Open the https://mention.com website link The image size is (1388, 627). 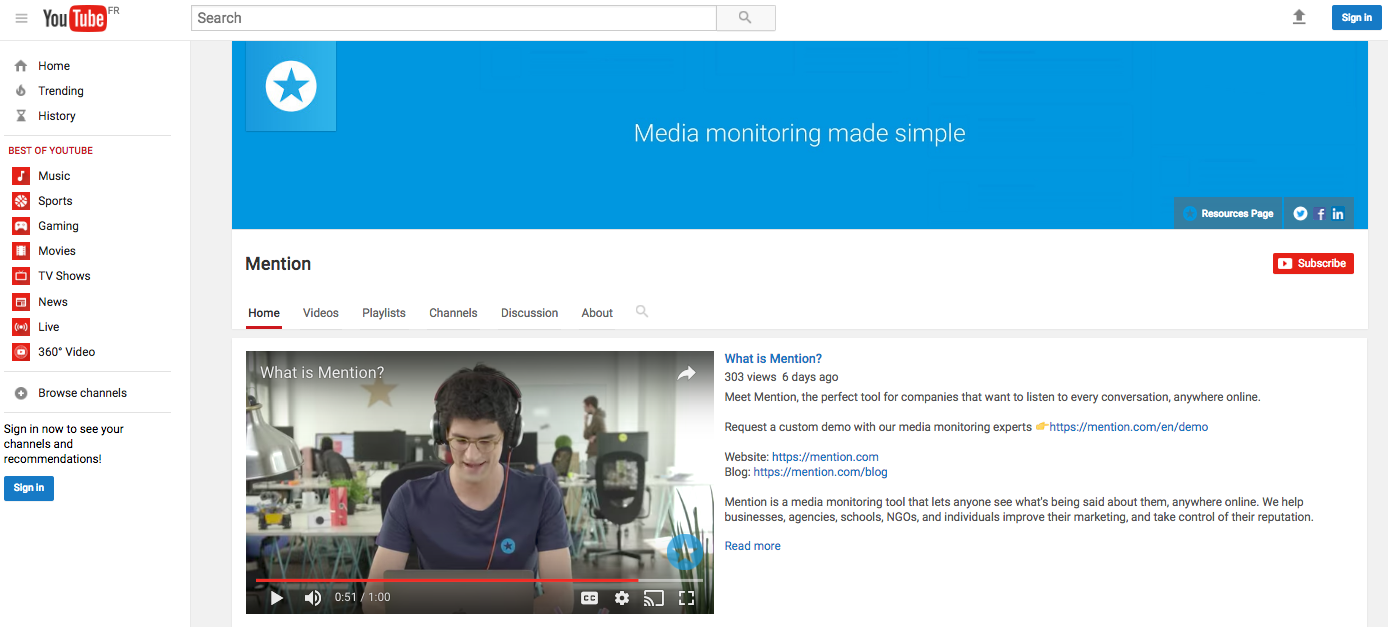pos(825,457)
